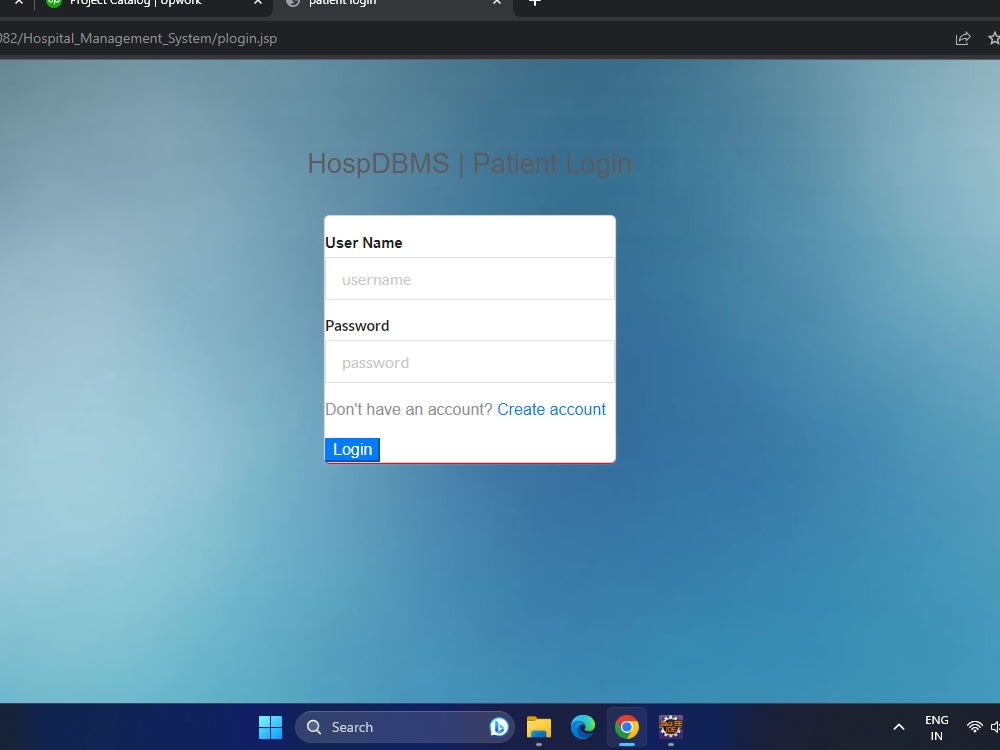Viewport: 1000px width, 750px height.
Task: Click the username input field
Action: (469, 279)
